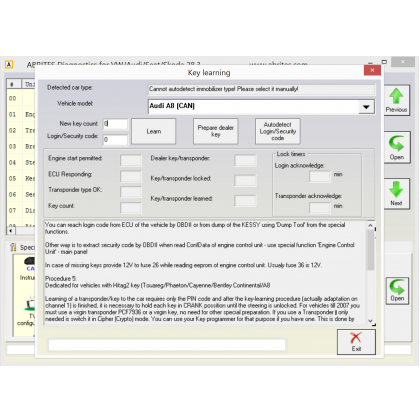Click the lower Open icon in main window

point(397,290)
